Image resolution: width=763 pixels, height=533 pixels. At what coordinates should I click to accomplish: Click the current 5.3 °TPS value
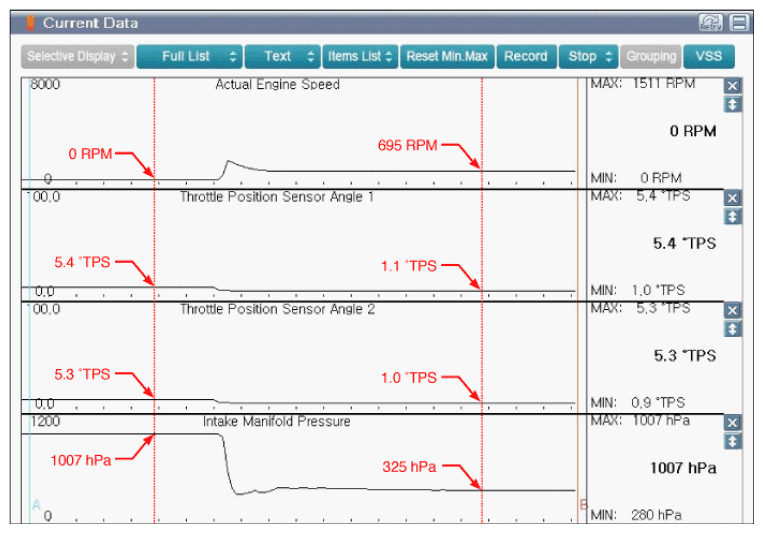click(685, 355)
